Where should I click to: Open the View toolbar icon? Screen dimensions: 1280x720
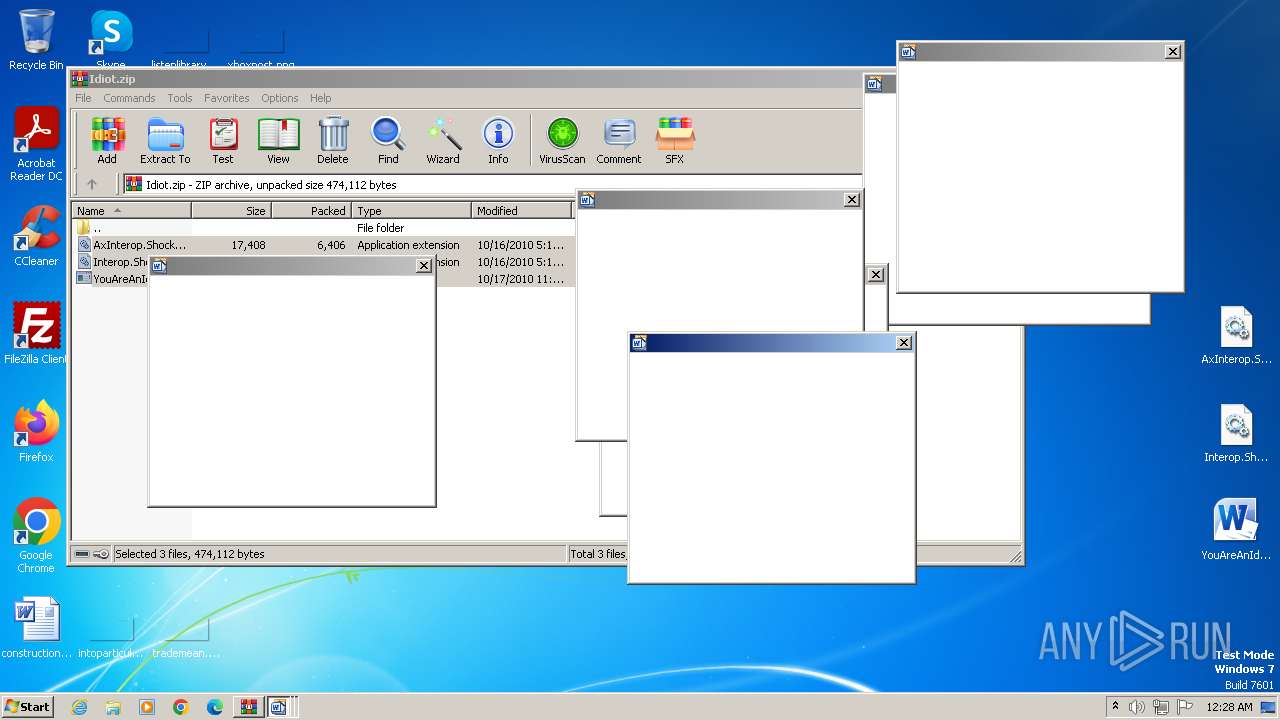point(278,141)
